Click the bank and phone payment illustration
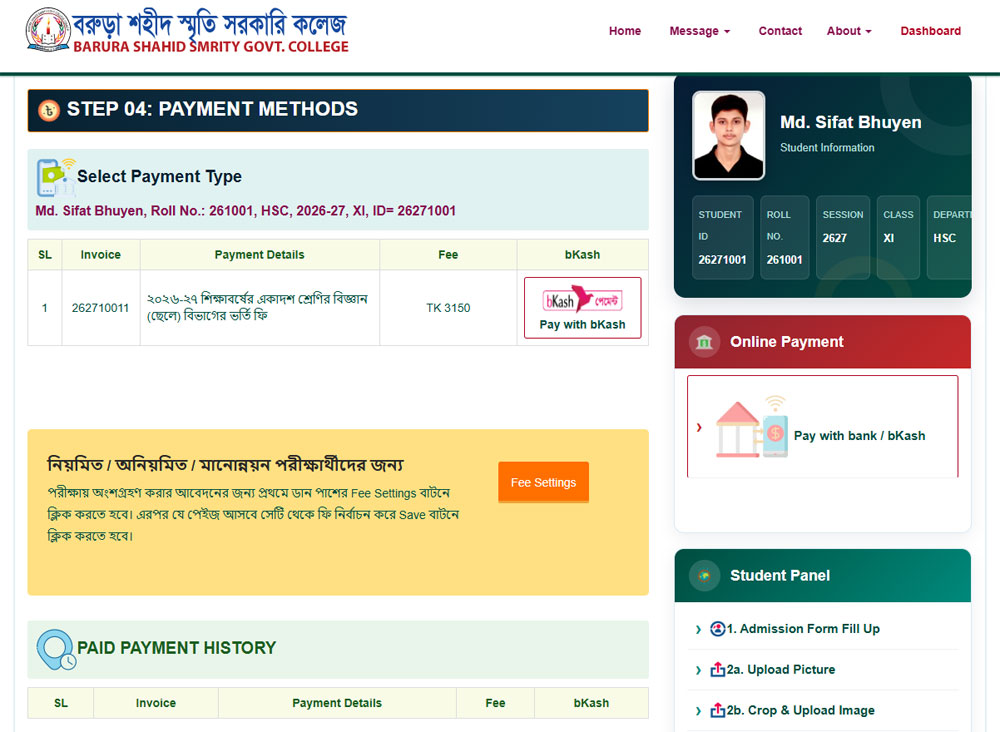 753,427
